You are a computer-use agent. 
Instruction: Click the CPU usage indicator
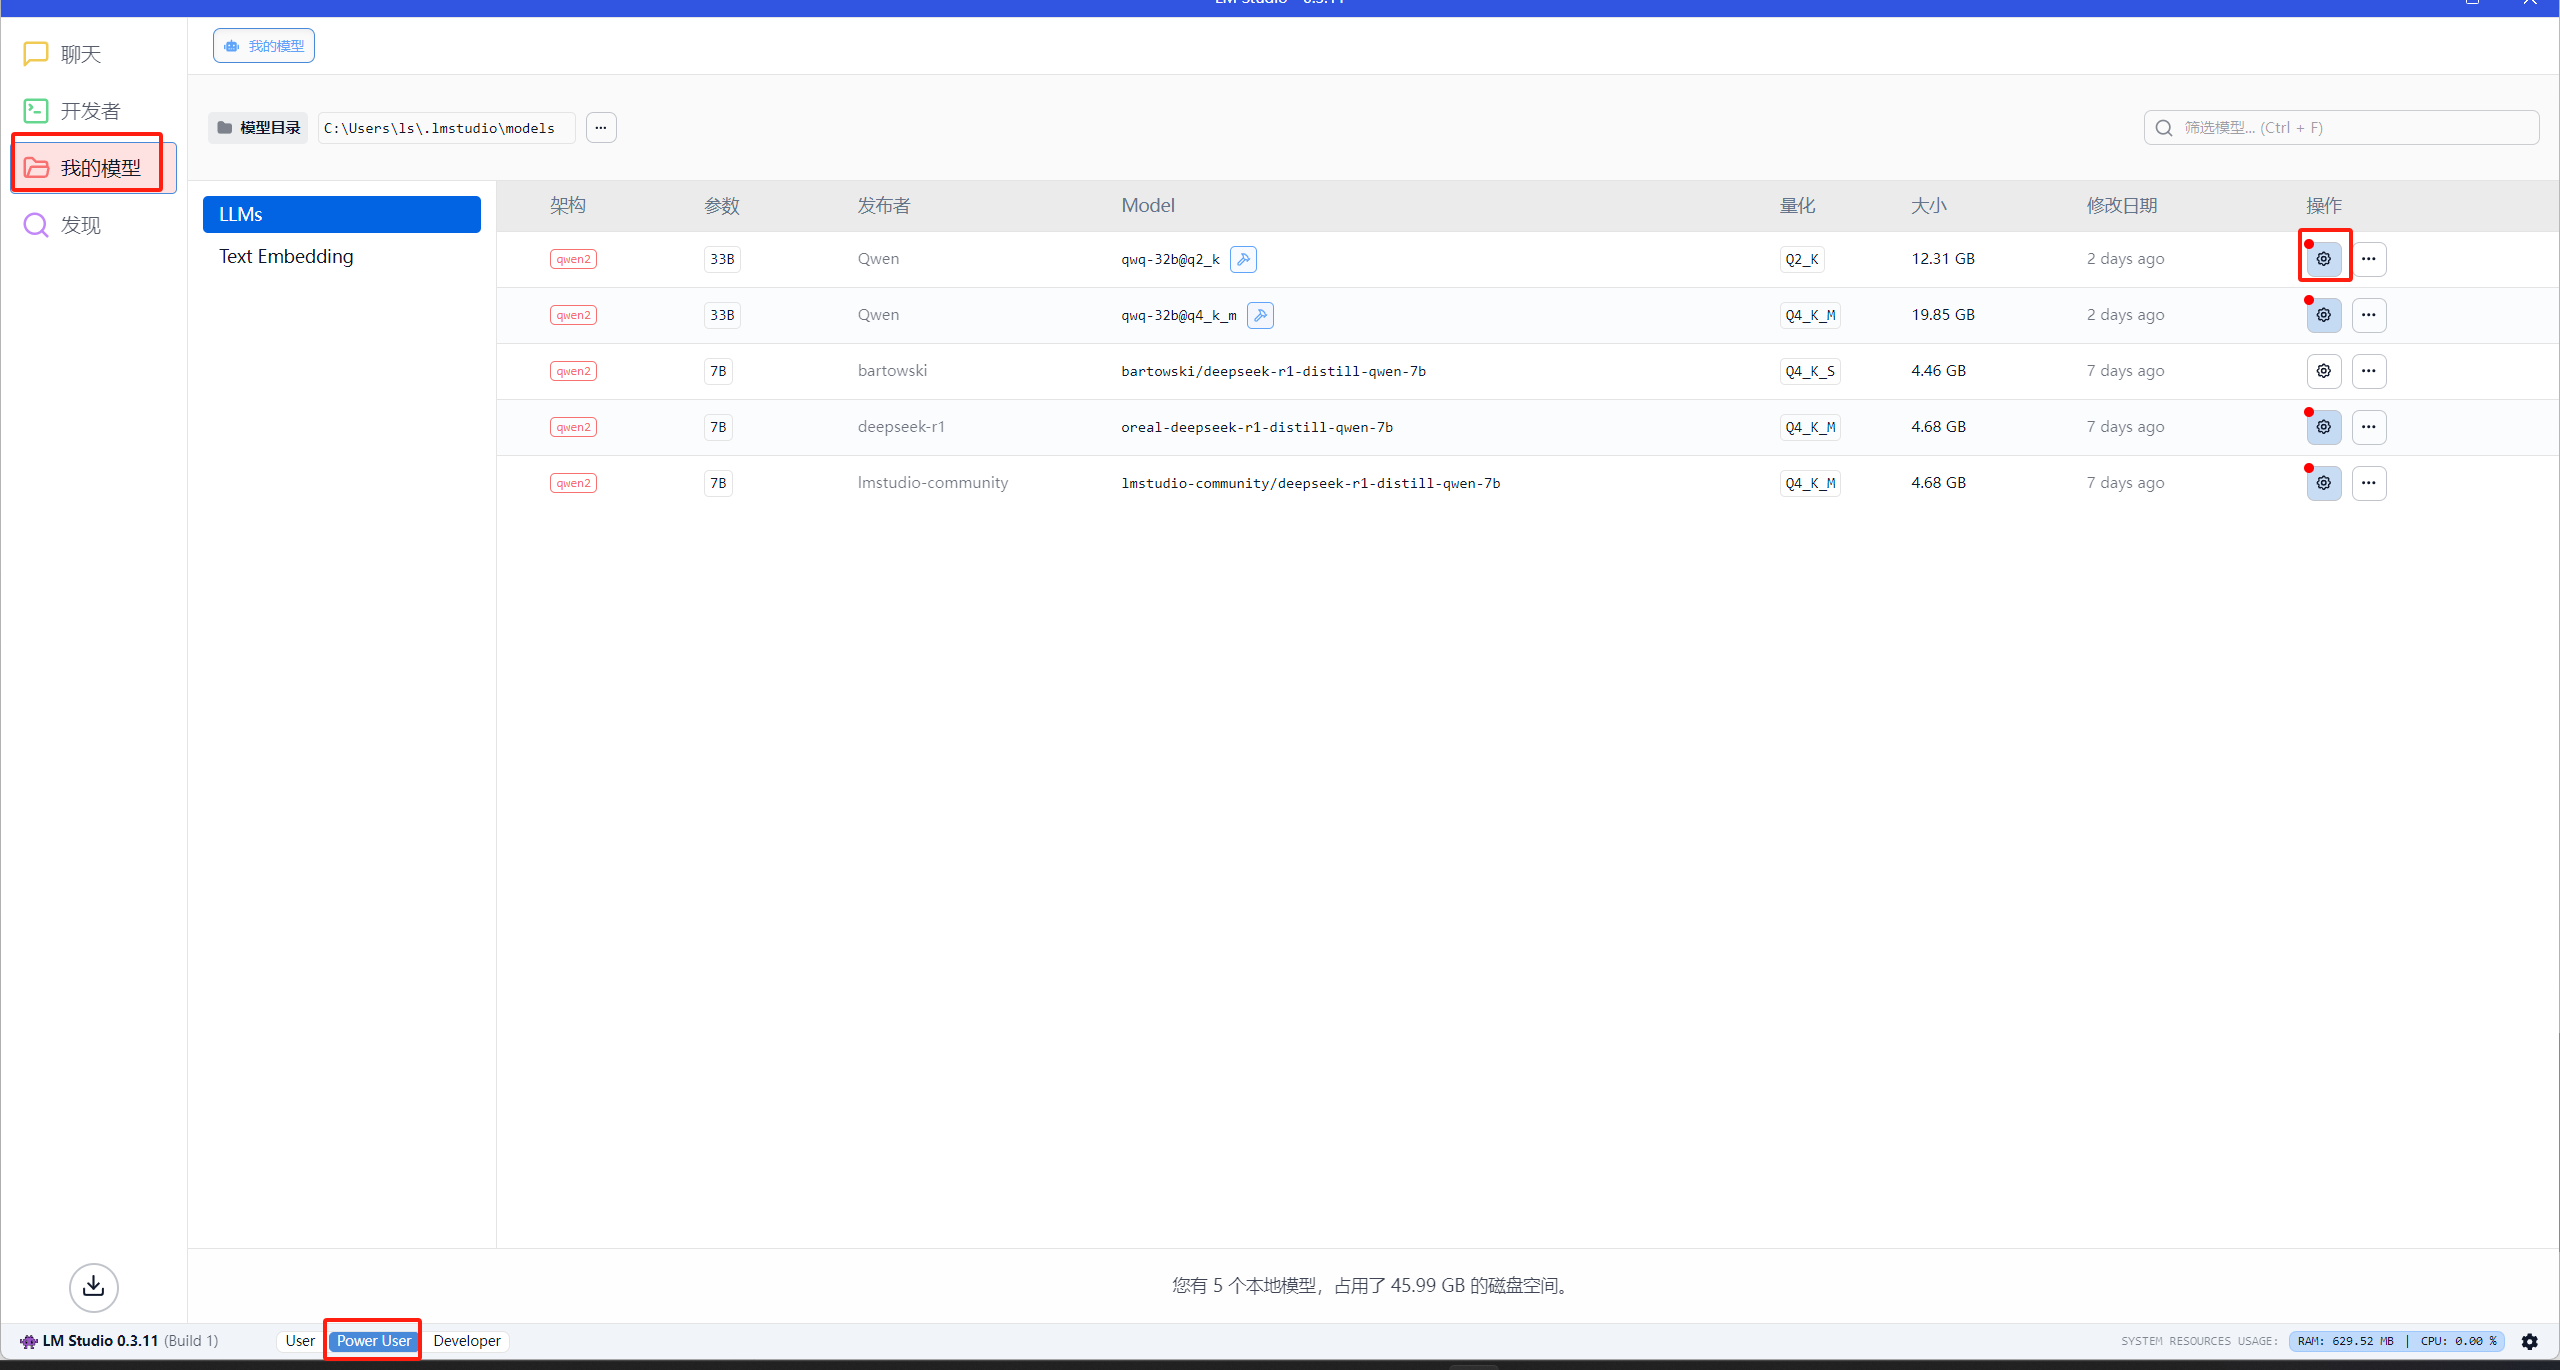point(2458,1342)
